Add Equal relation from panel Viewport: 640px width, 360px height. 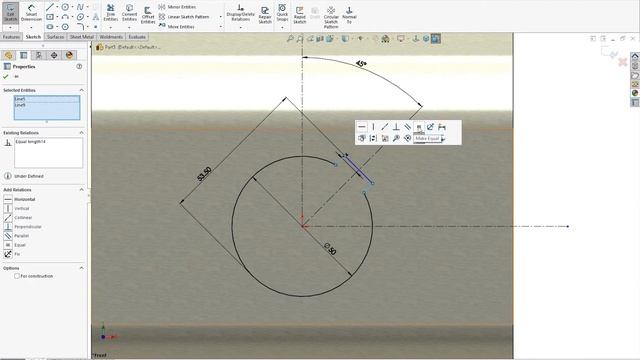point(15,245)
